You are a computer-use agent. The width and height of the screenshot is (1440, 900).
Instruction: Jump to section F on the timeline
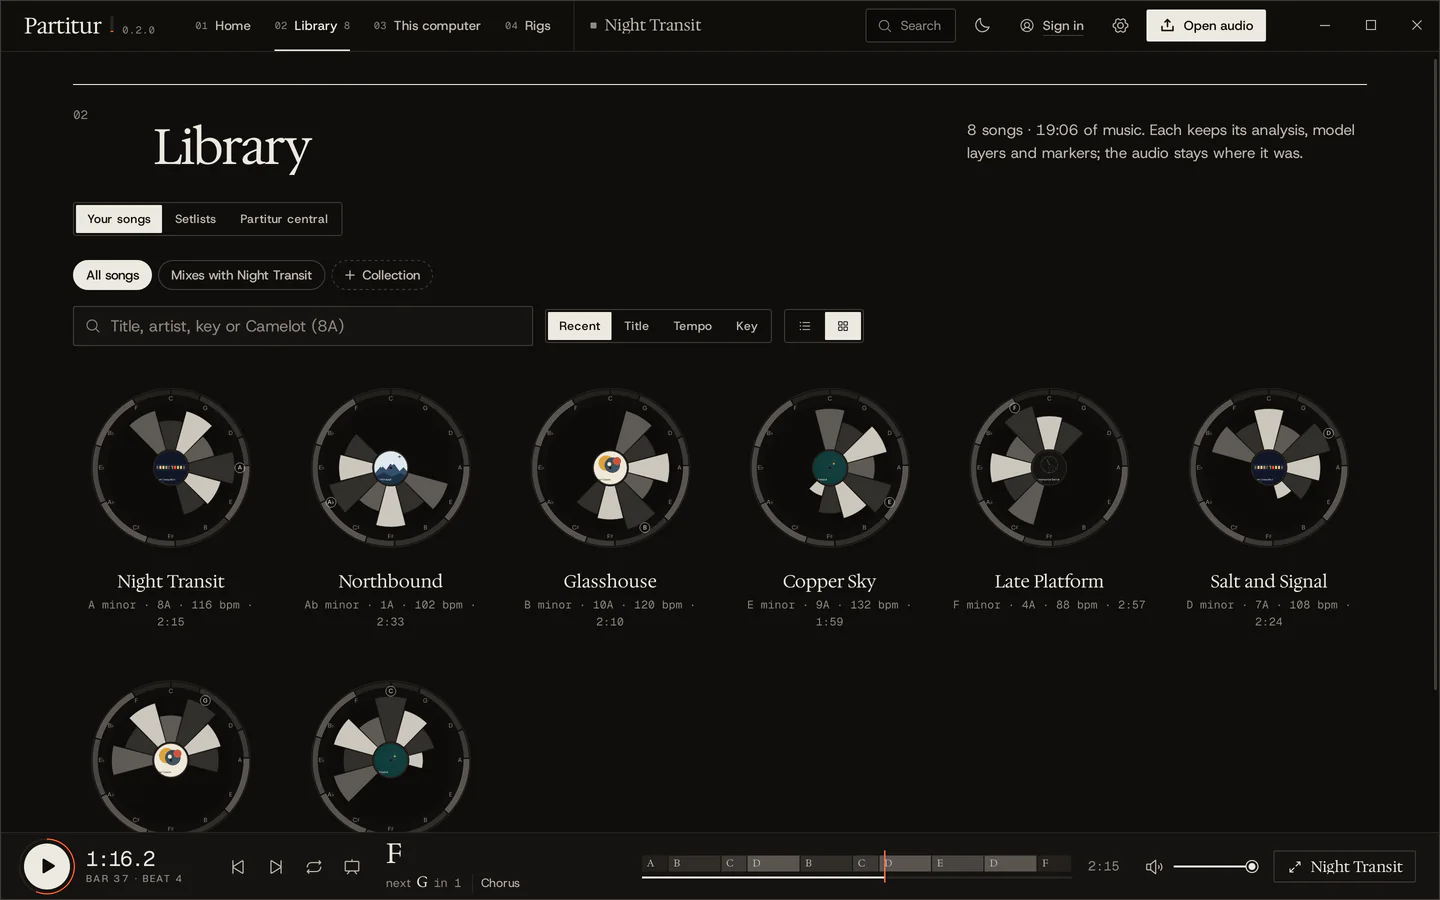point(1053,863)
